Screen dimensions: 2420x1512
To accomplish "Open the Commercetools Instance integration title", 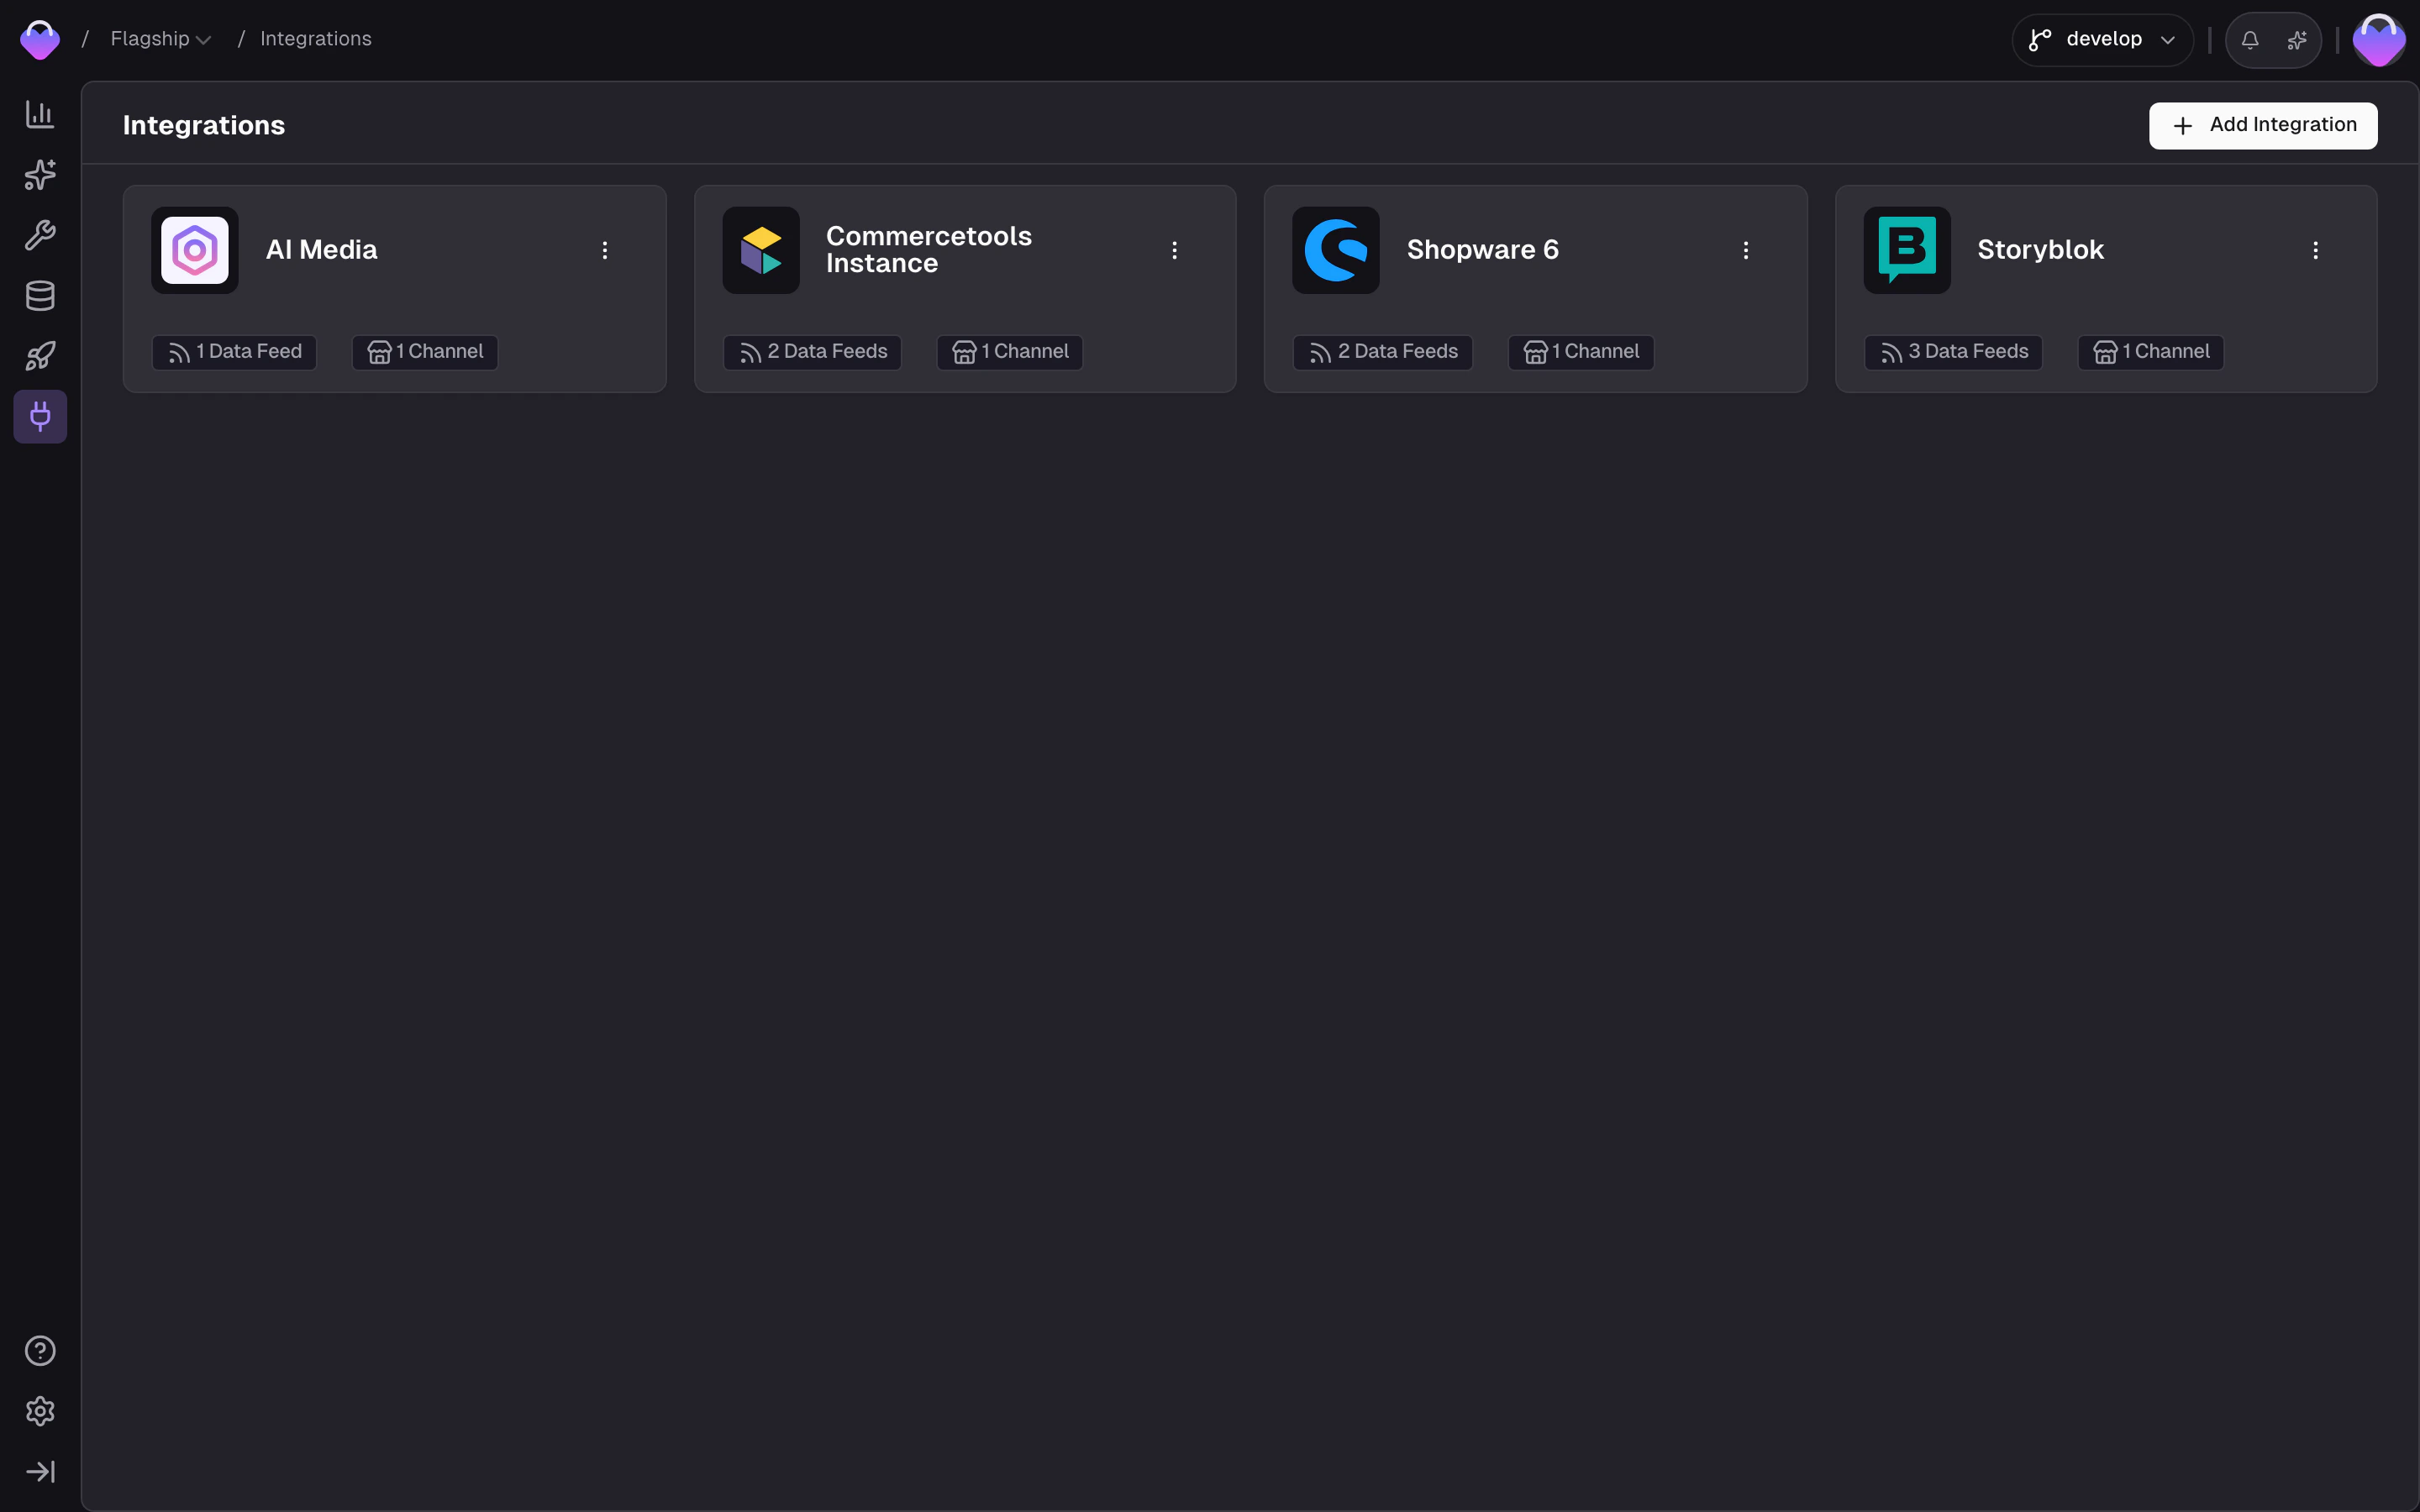I will 929,250.
